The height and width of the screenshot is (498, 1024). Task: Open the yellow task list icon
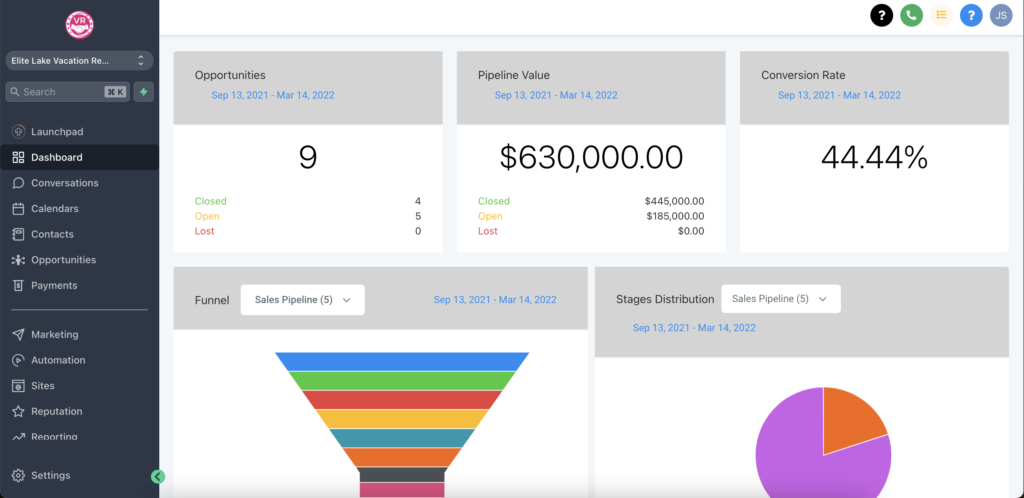tap(941, 15)
